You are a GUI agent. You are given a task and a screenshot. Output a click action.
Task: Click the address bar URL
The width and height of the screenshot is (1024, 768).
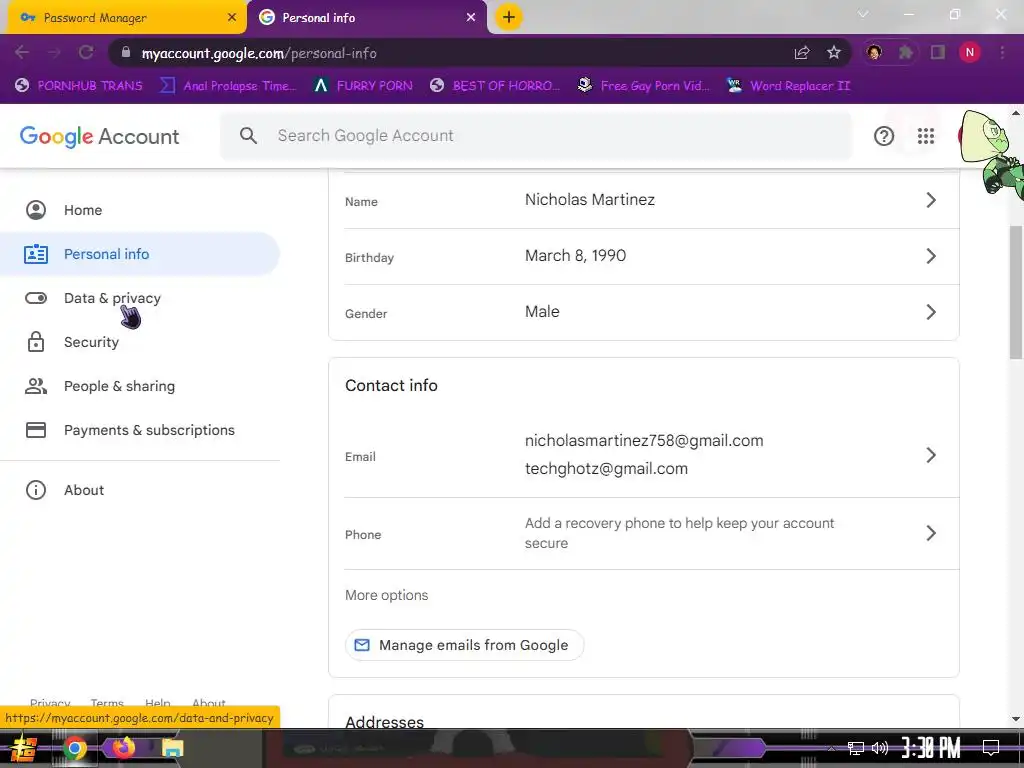coord(259,54)
